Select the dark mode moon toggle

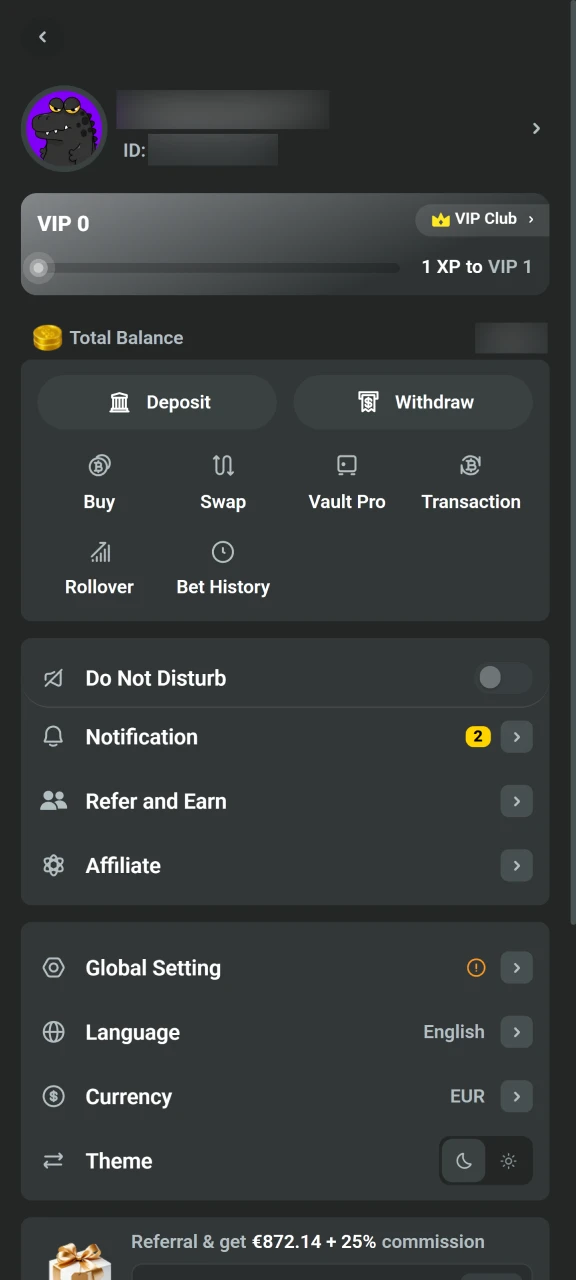pyautogui.click(x=463, y=1161)
